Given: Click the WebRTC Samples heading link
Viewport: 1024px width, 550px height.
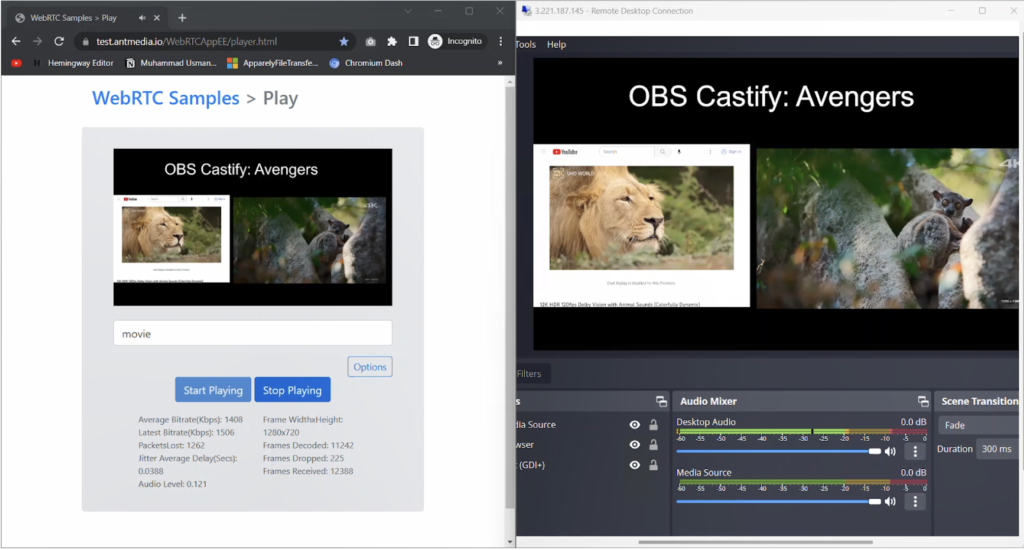Looking at the screenshot, I should click(165, 98).
